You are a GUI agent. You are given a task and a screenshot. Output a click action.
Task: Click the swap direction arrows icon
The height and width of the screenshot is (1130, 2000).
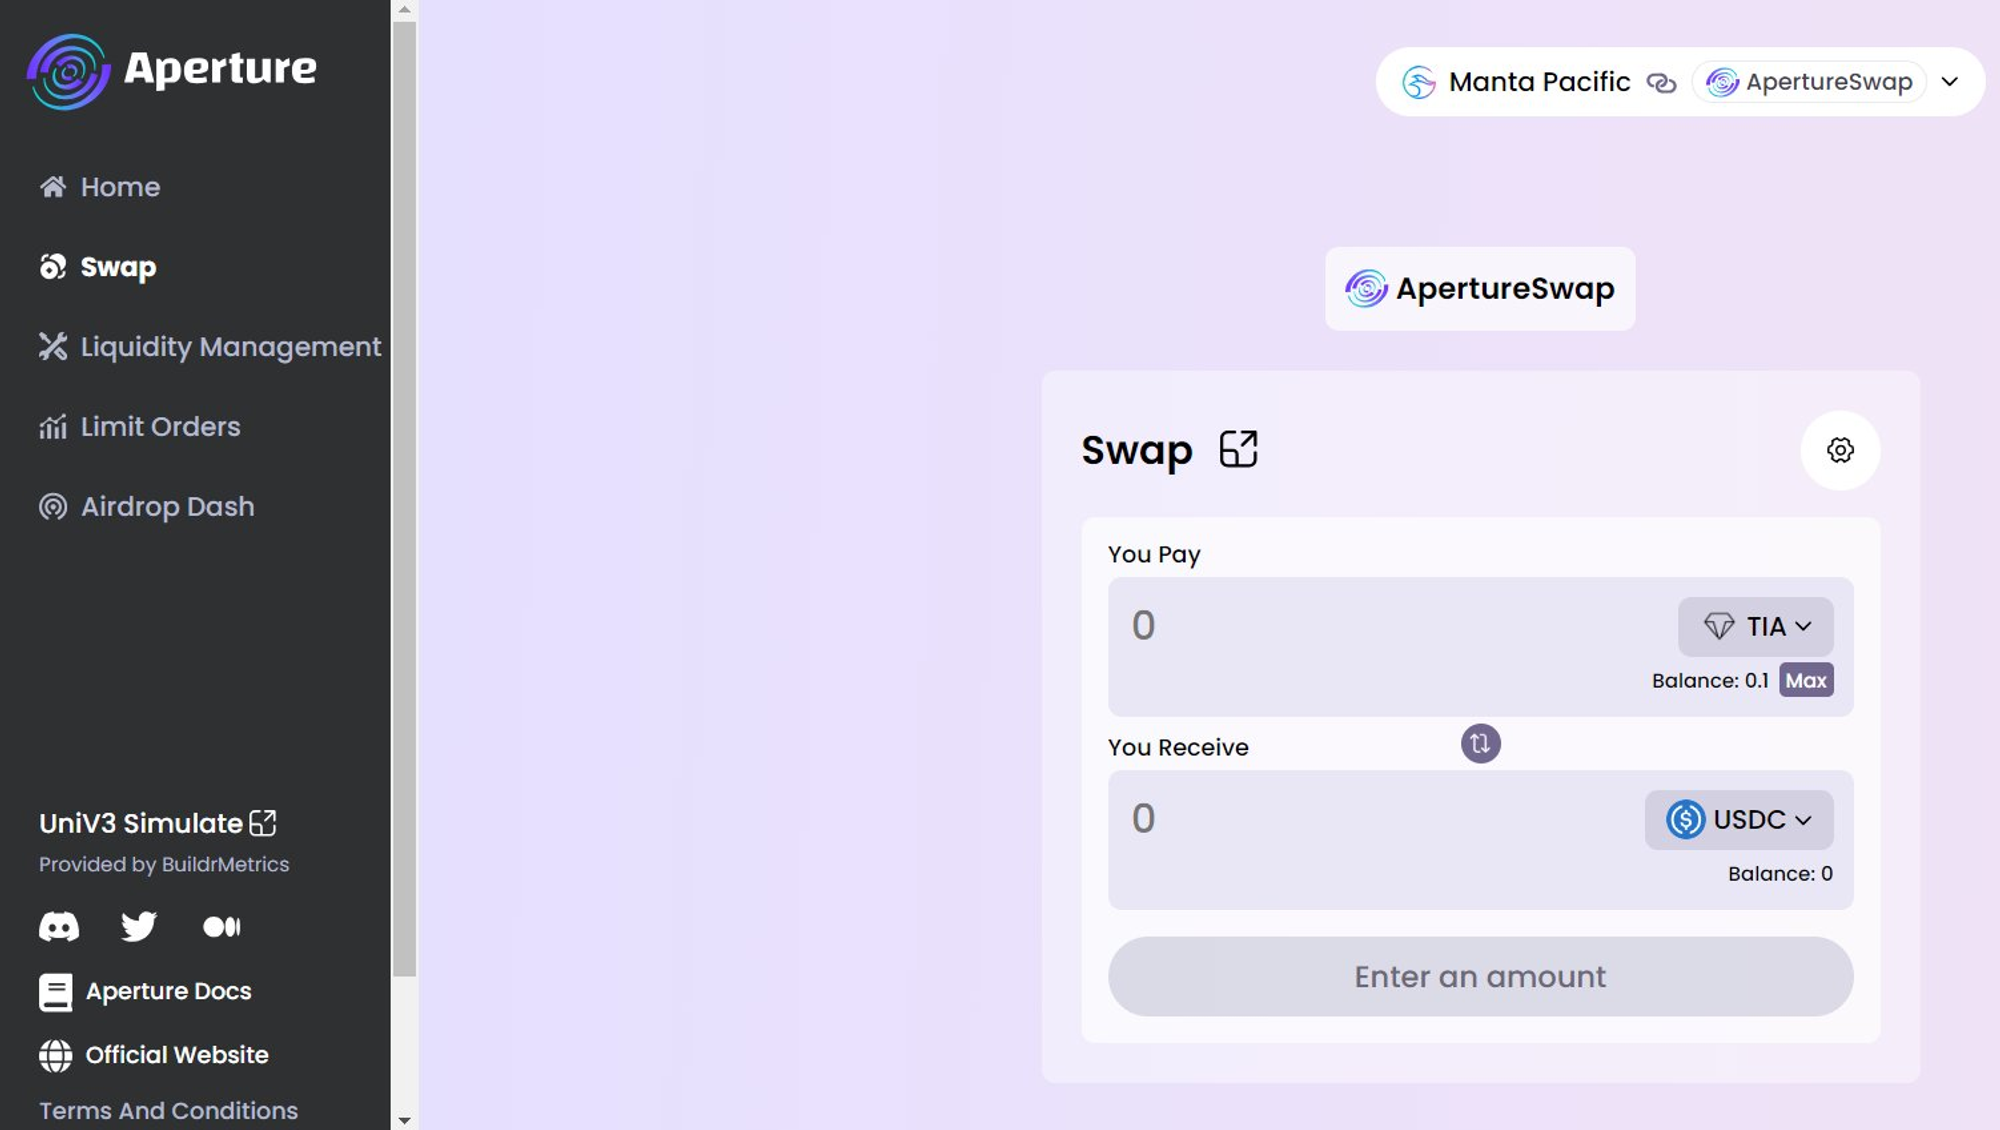pyautogui.click(x=1480, y=744)
